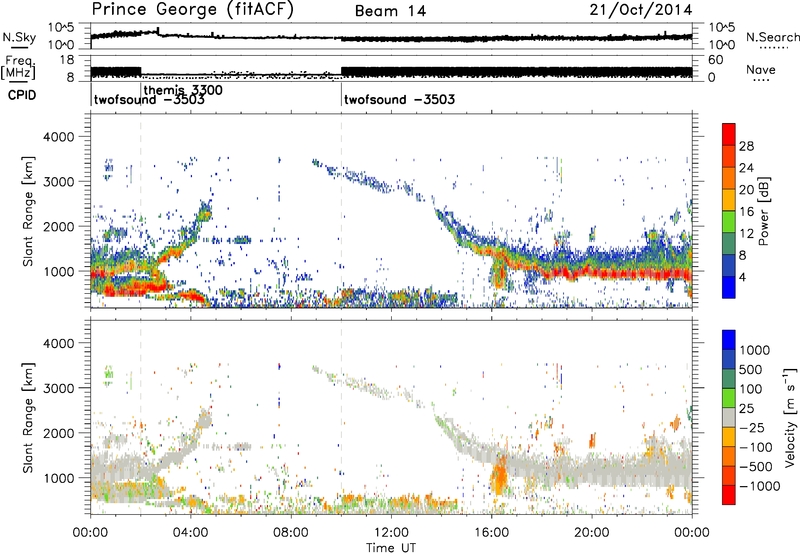The image size is (800, 554).
Task: Click the light green 12–16 dB Power colorbar segment
Action: [x=729, y=222]
